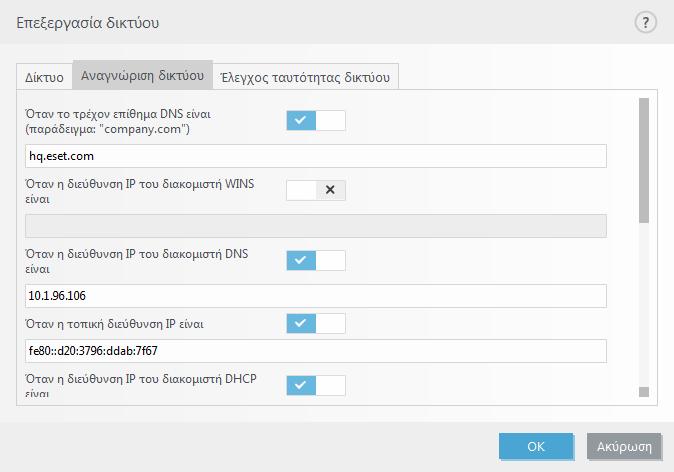Click the scrollbar down arrow at bottom
674x472 pixels.
[x=643, y=392]
